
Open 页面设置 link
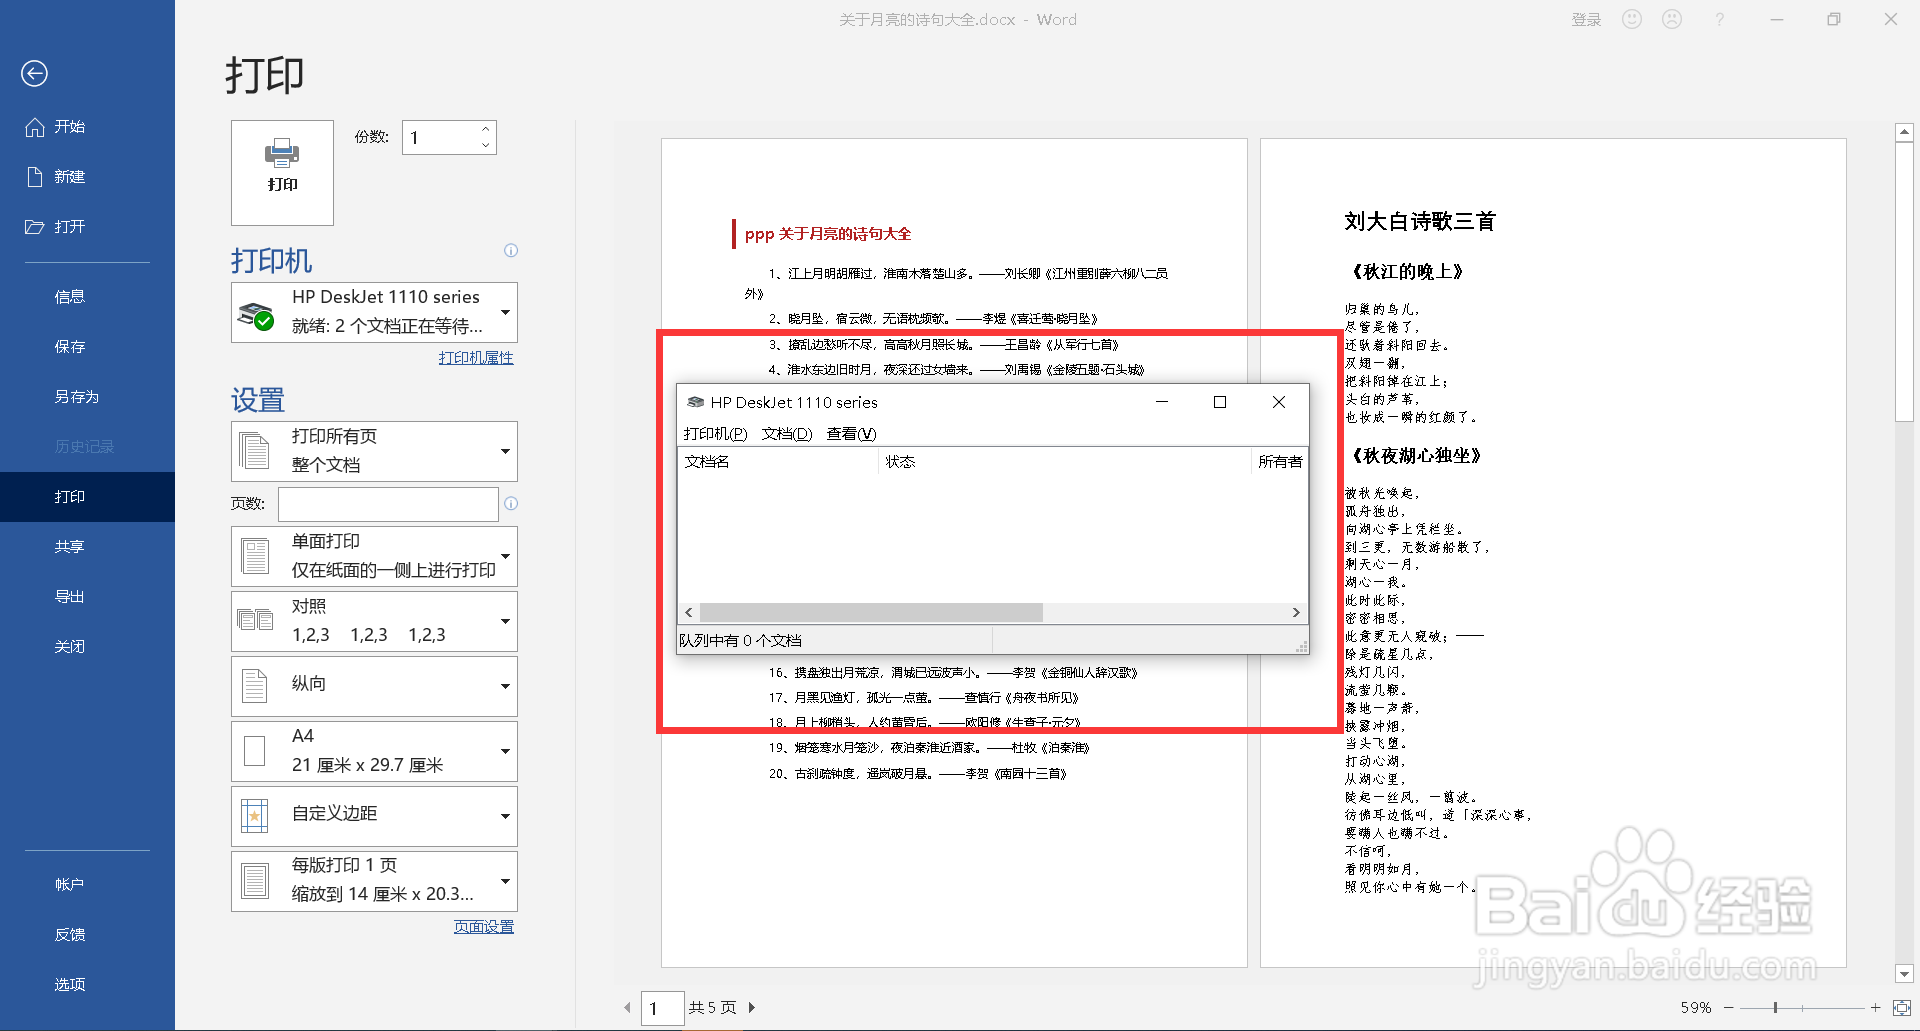click(x=484, y=927)
